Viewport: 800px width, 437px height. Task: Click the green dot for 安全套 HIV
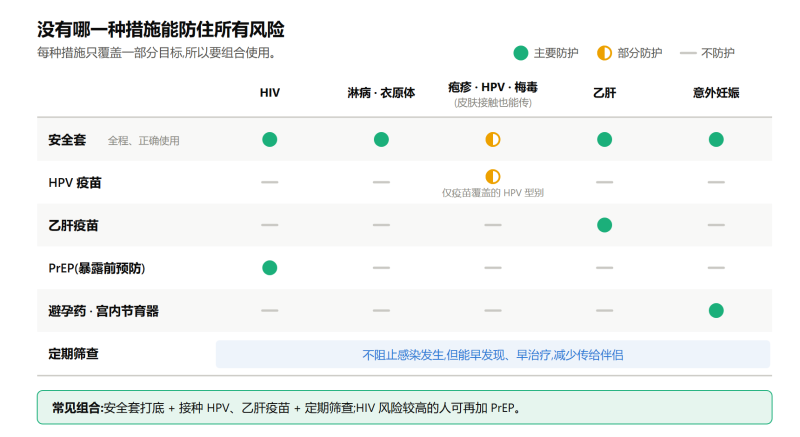(269, 139)
